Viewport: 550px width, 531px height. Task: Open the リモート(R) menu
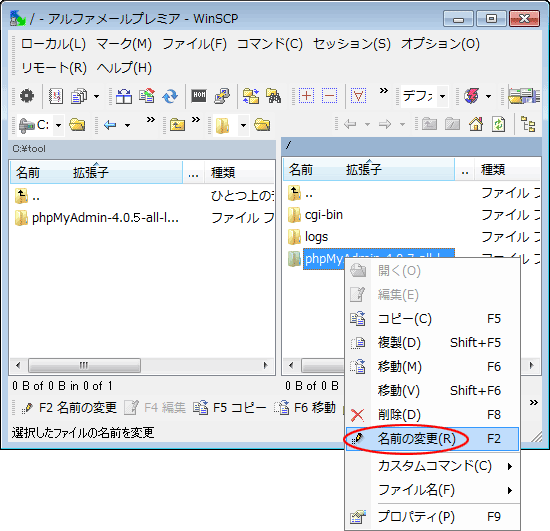(x=54, y=68)
